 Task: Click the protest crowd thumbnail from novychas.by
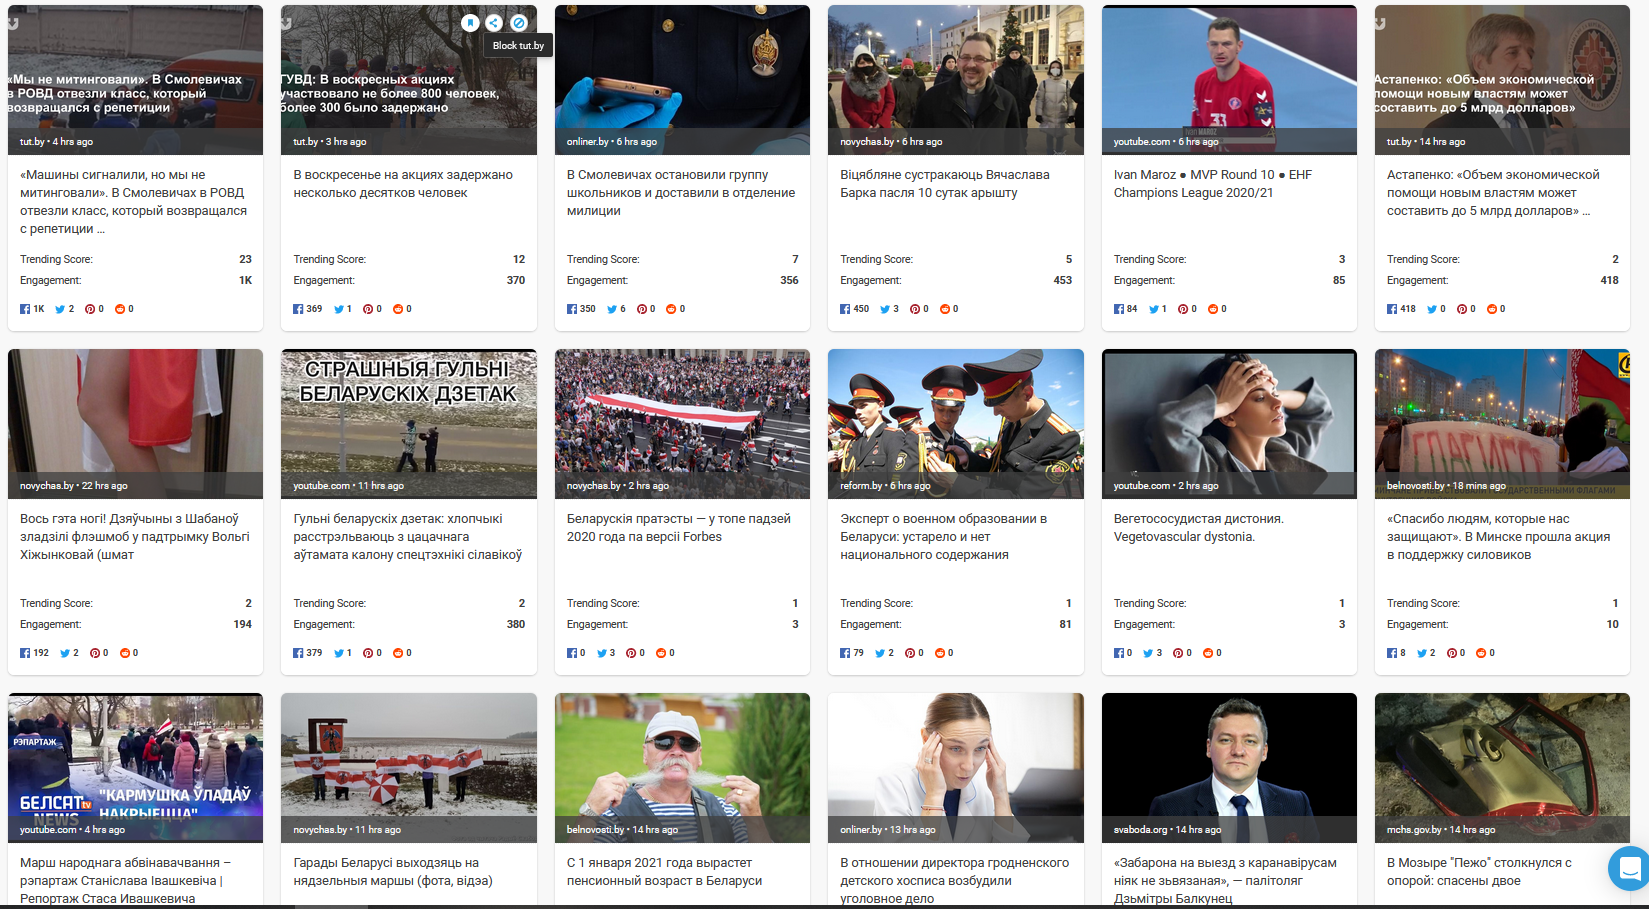click(682, 415)
